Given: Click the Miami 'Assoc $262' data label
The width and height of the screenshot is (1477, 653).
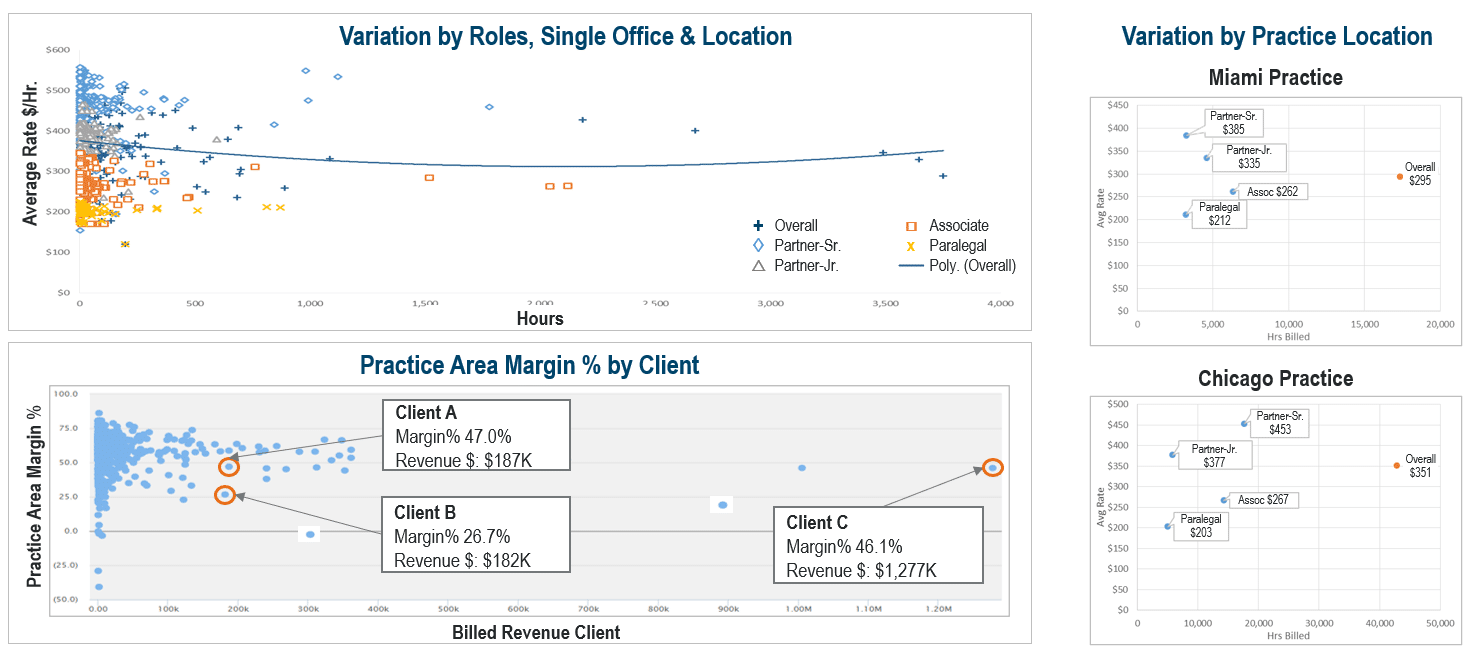Looking at the screenshot, I should pyautogui.click(x=1274, y=191).
